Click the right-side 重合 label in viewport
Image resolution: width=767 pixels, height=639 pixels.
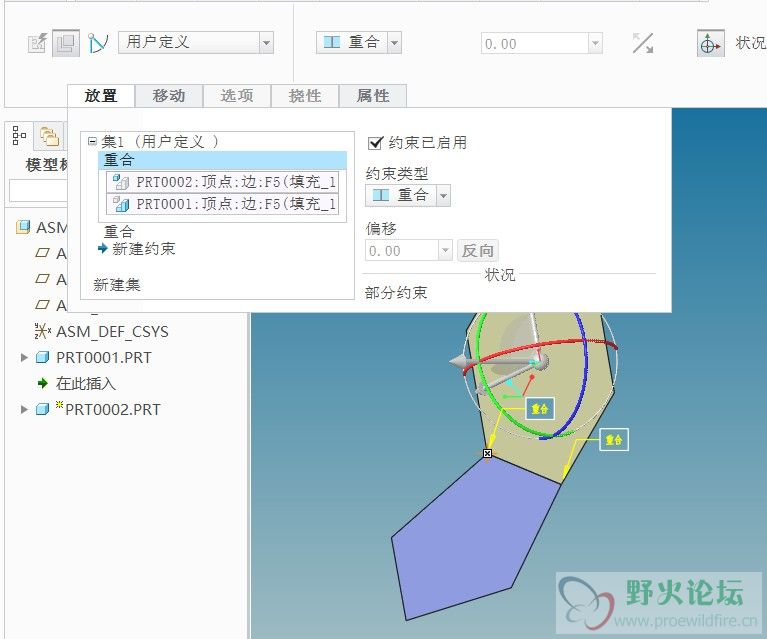tap(614, 439)
